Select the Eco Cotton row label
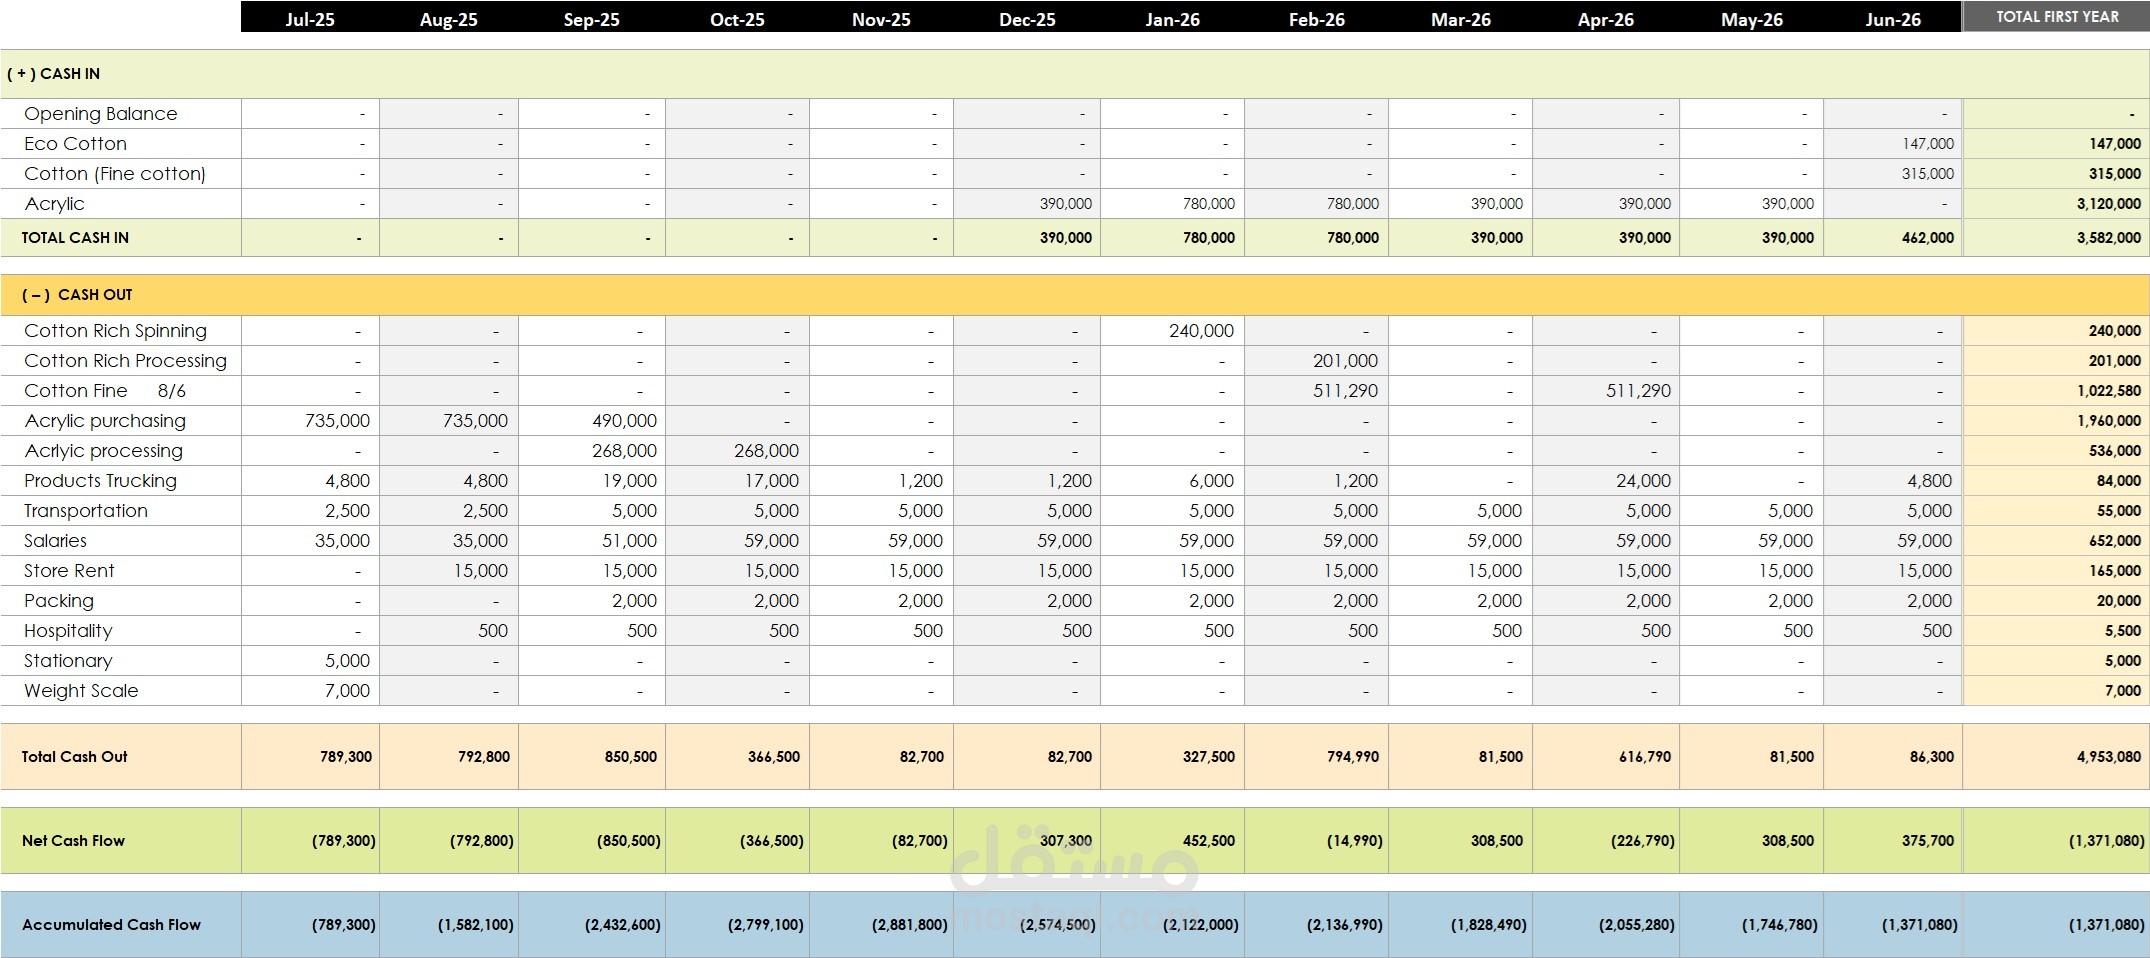2150x958 pixels. click(x=75, y=144)
